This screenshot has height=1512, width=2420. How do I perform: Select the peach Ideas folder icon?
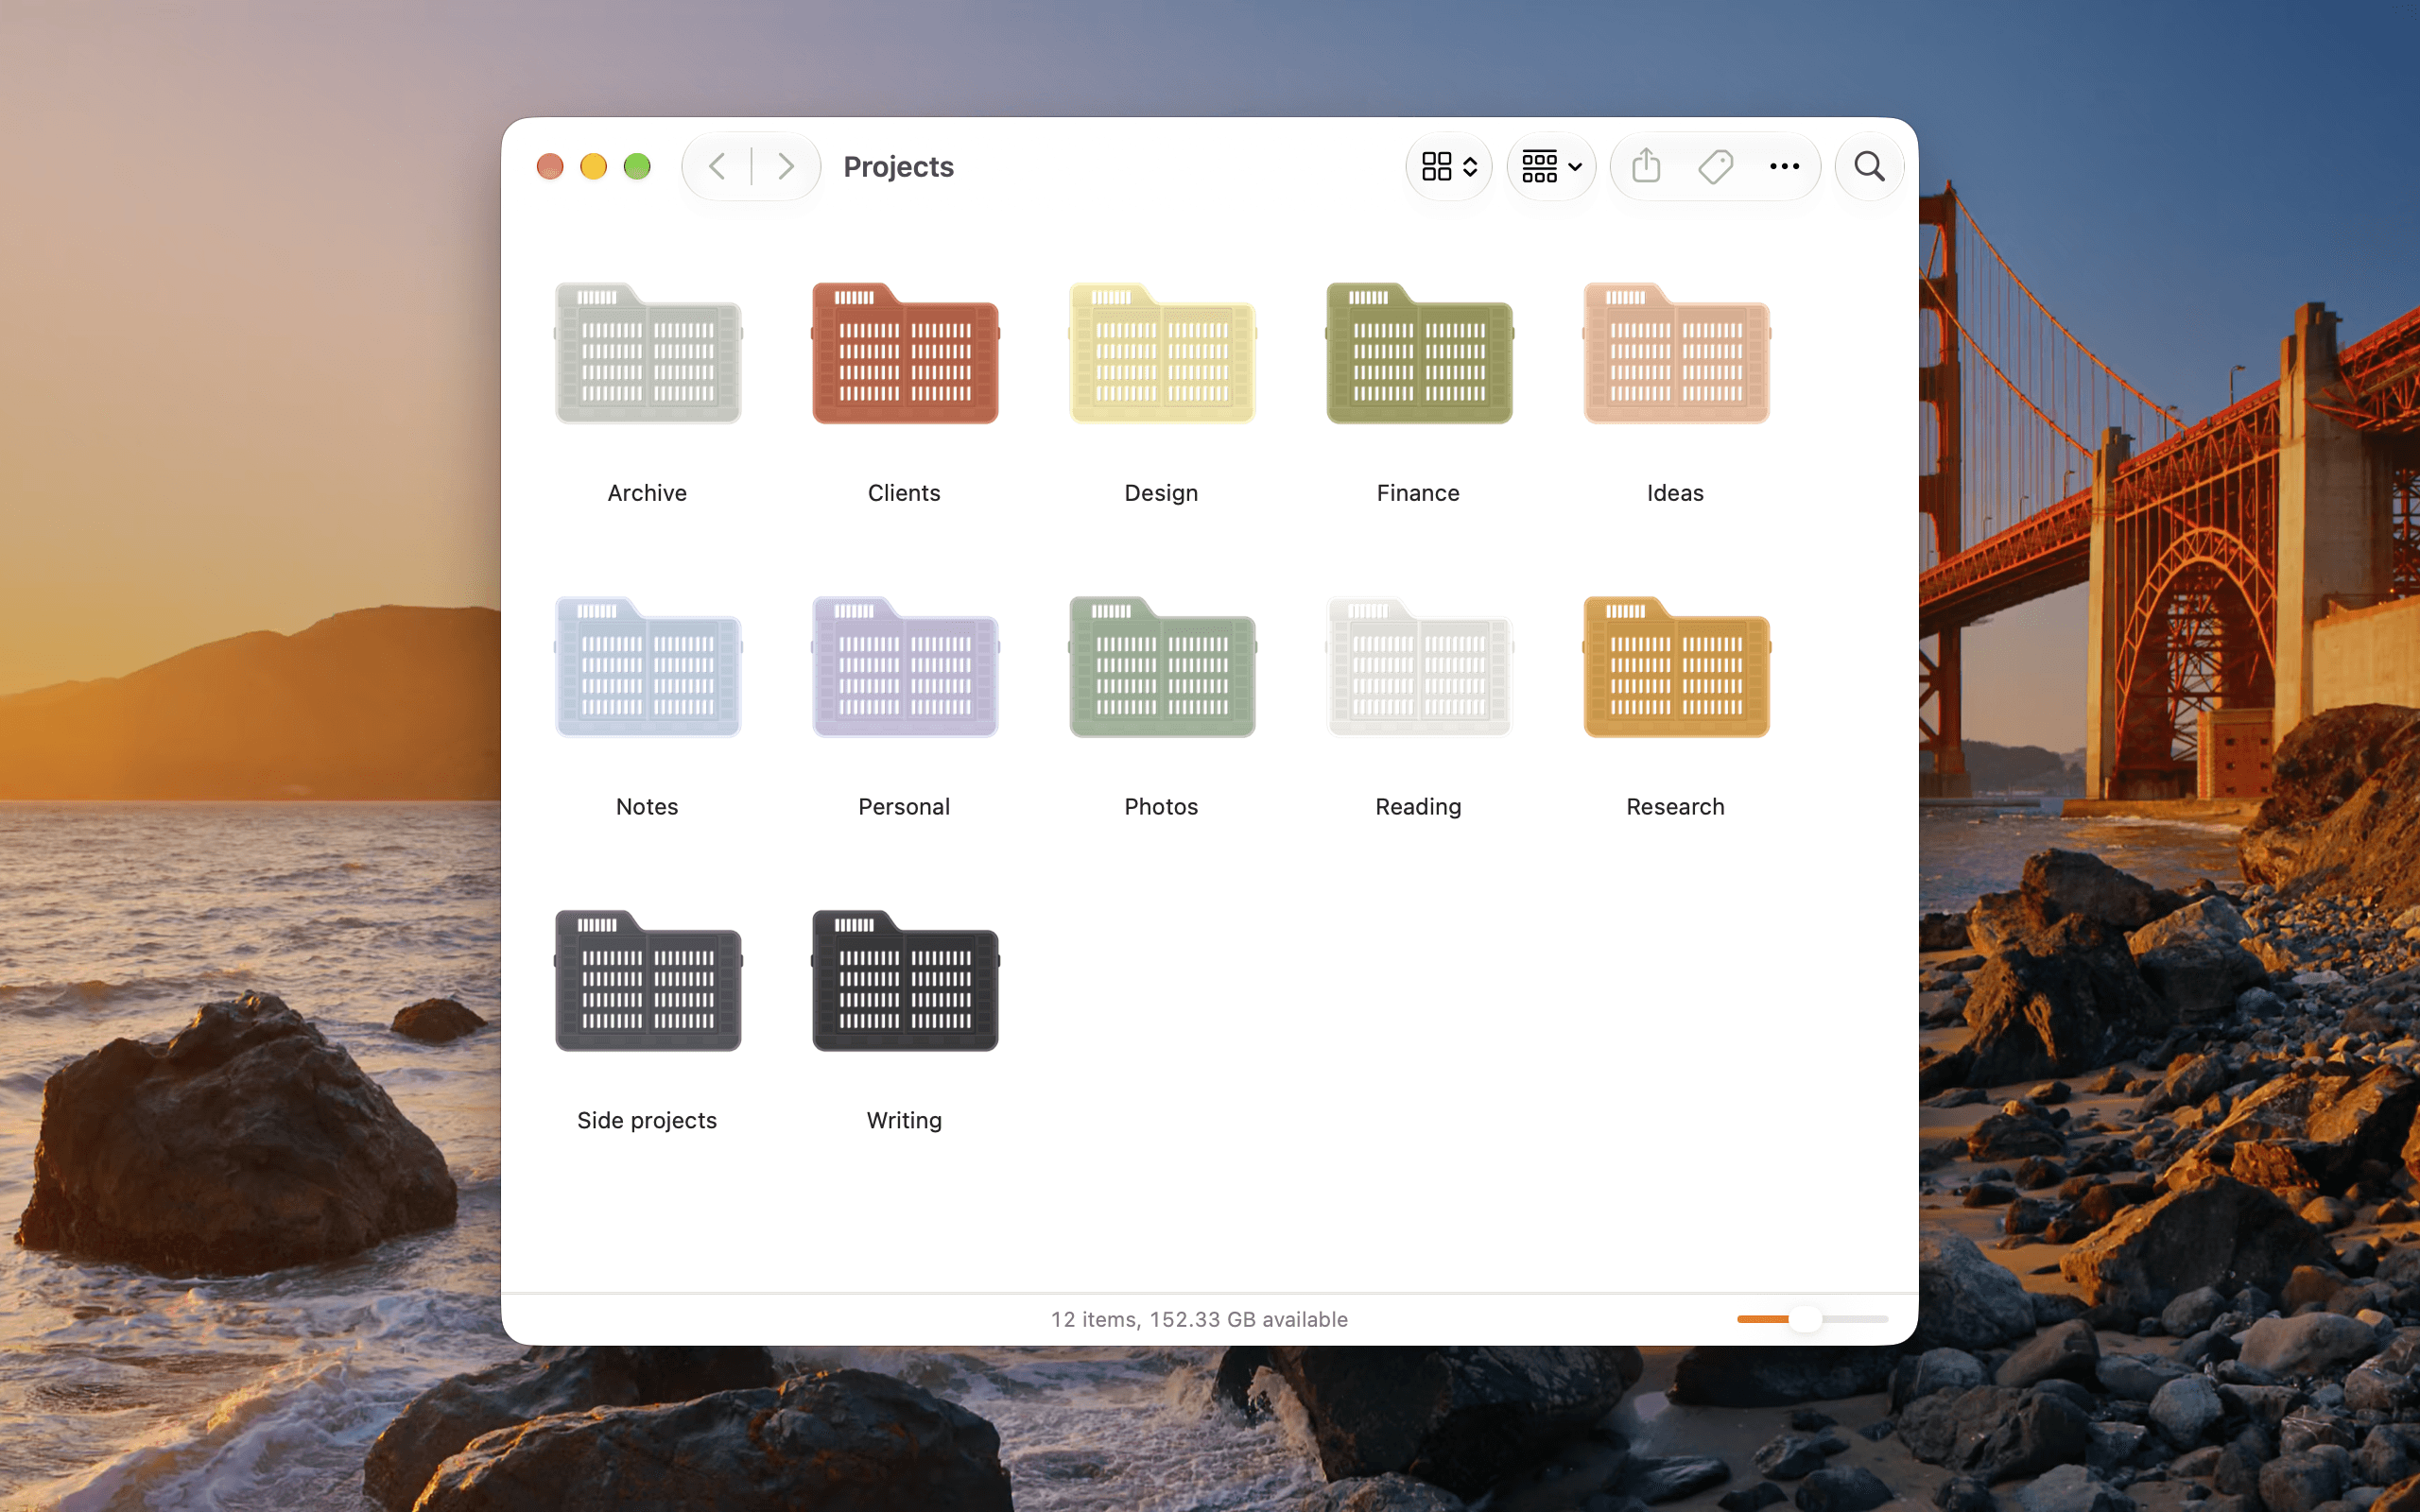(x=1676, y=353)
